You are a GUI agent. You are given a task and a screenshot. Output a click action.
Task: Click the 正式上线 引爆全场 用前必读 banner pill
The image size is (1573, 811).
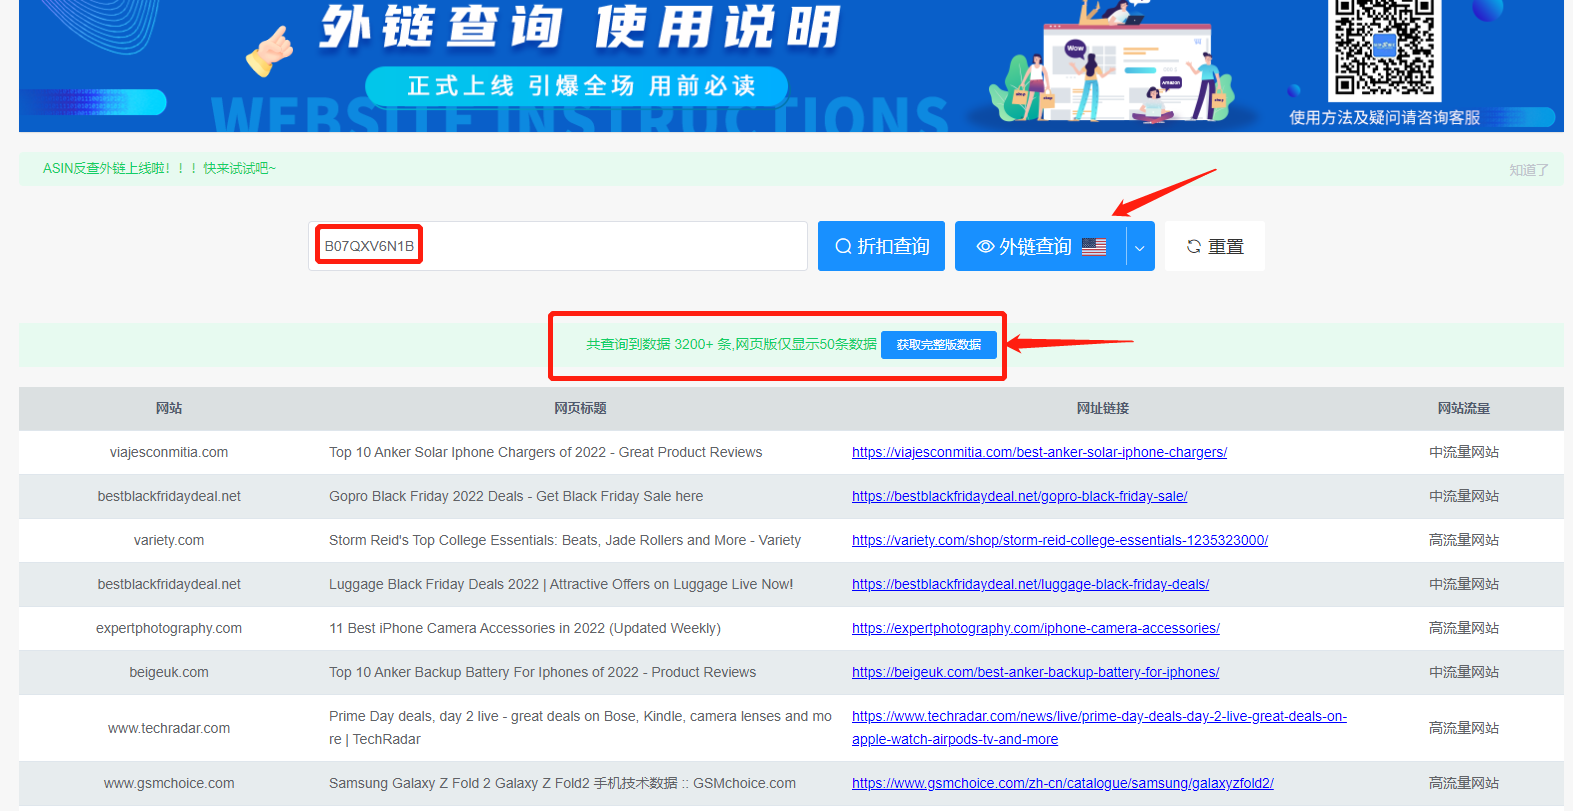(577, 86)
